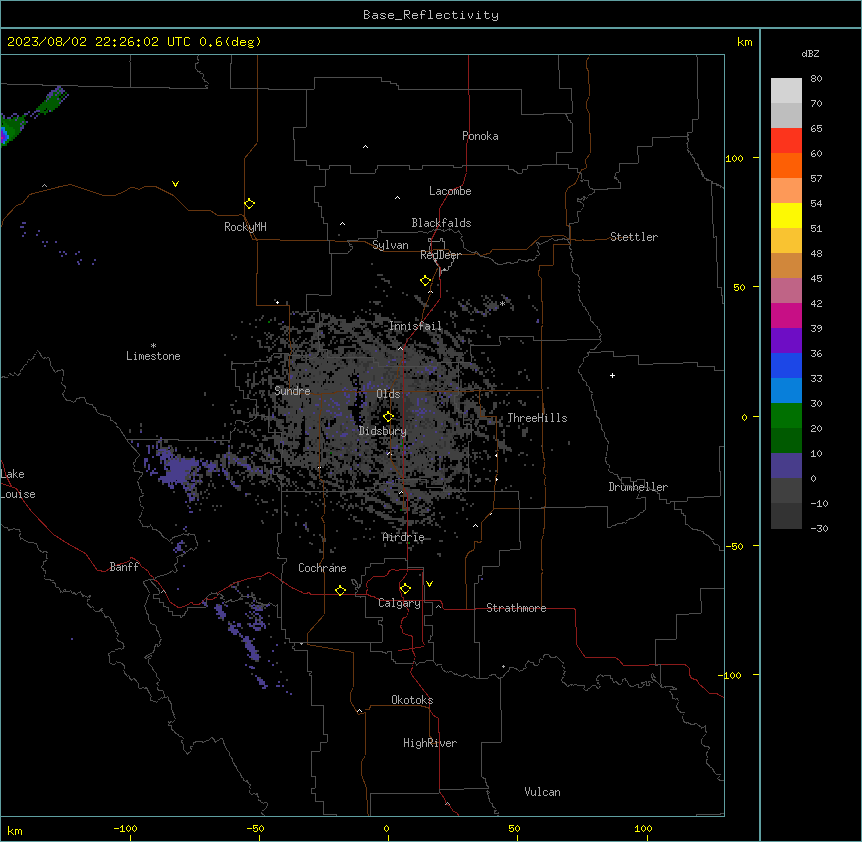Click the caret marker just above Innisfail
The height and width of the screenshot is (842, 862).
pos(430,292)
